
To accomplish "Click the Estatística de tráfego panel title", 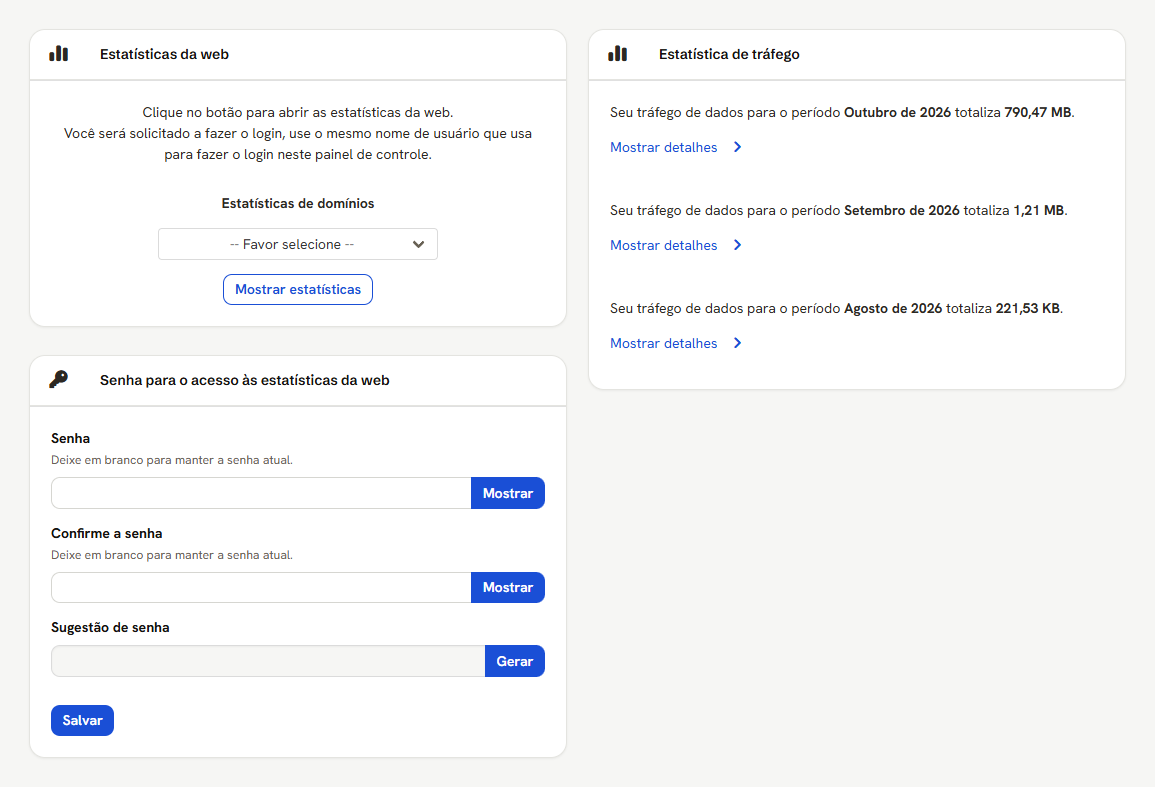I will (729, 54).
